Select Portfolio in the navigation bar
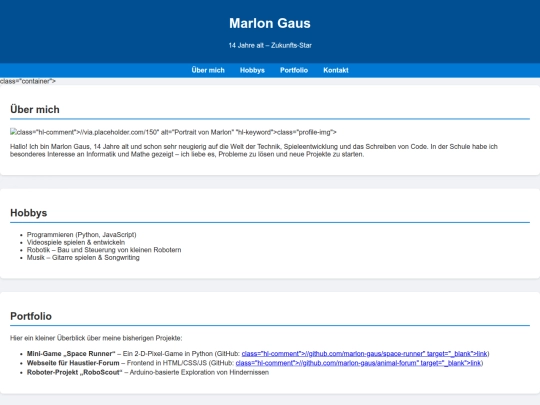Screen dimensions: 540x405 (x=294, y=70)
